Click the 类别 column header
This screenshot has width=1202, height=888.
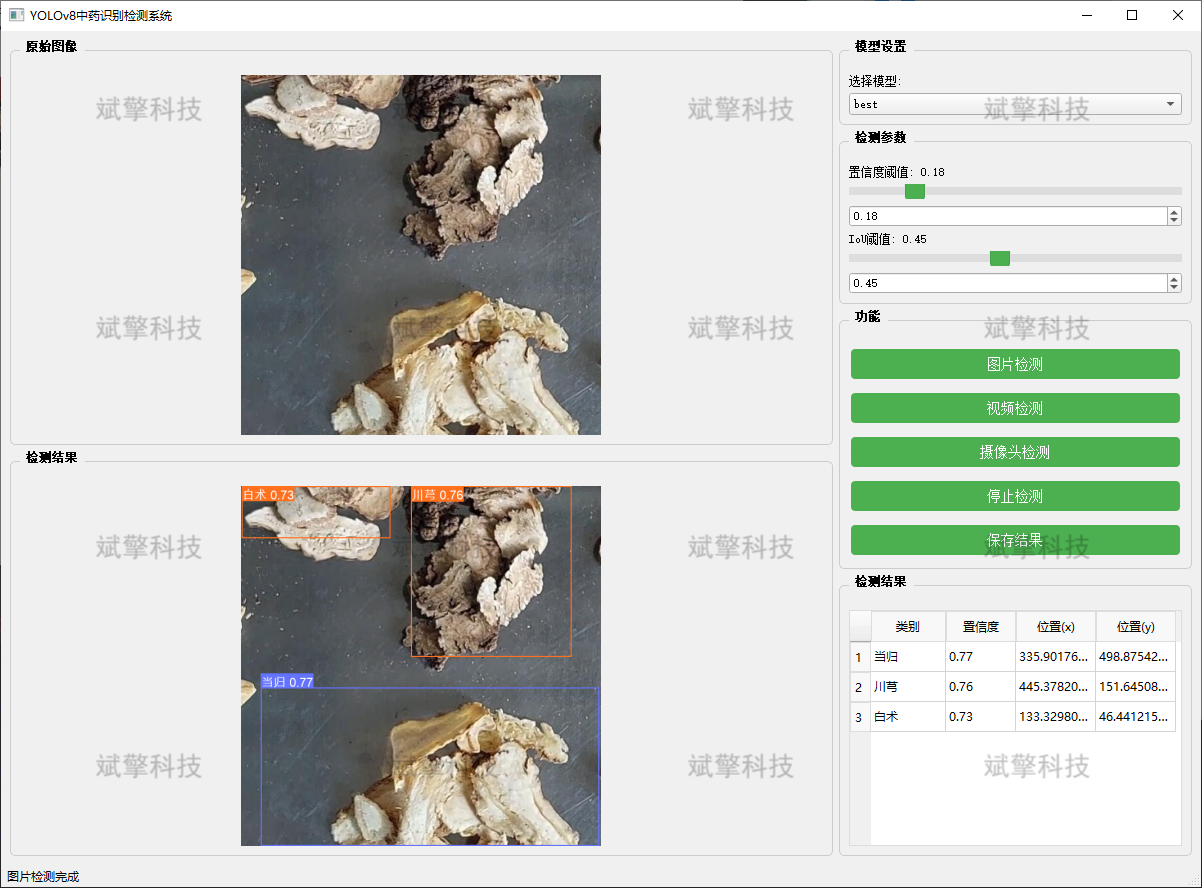pos(908,627)
